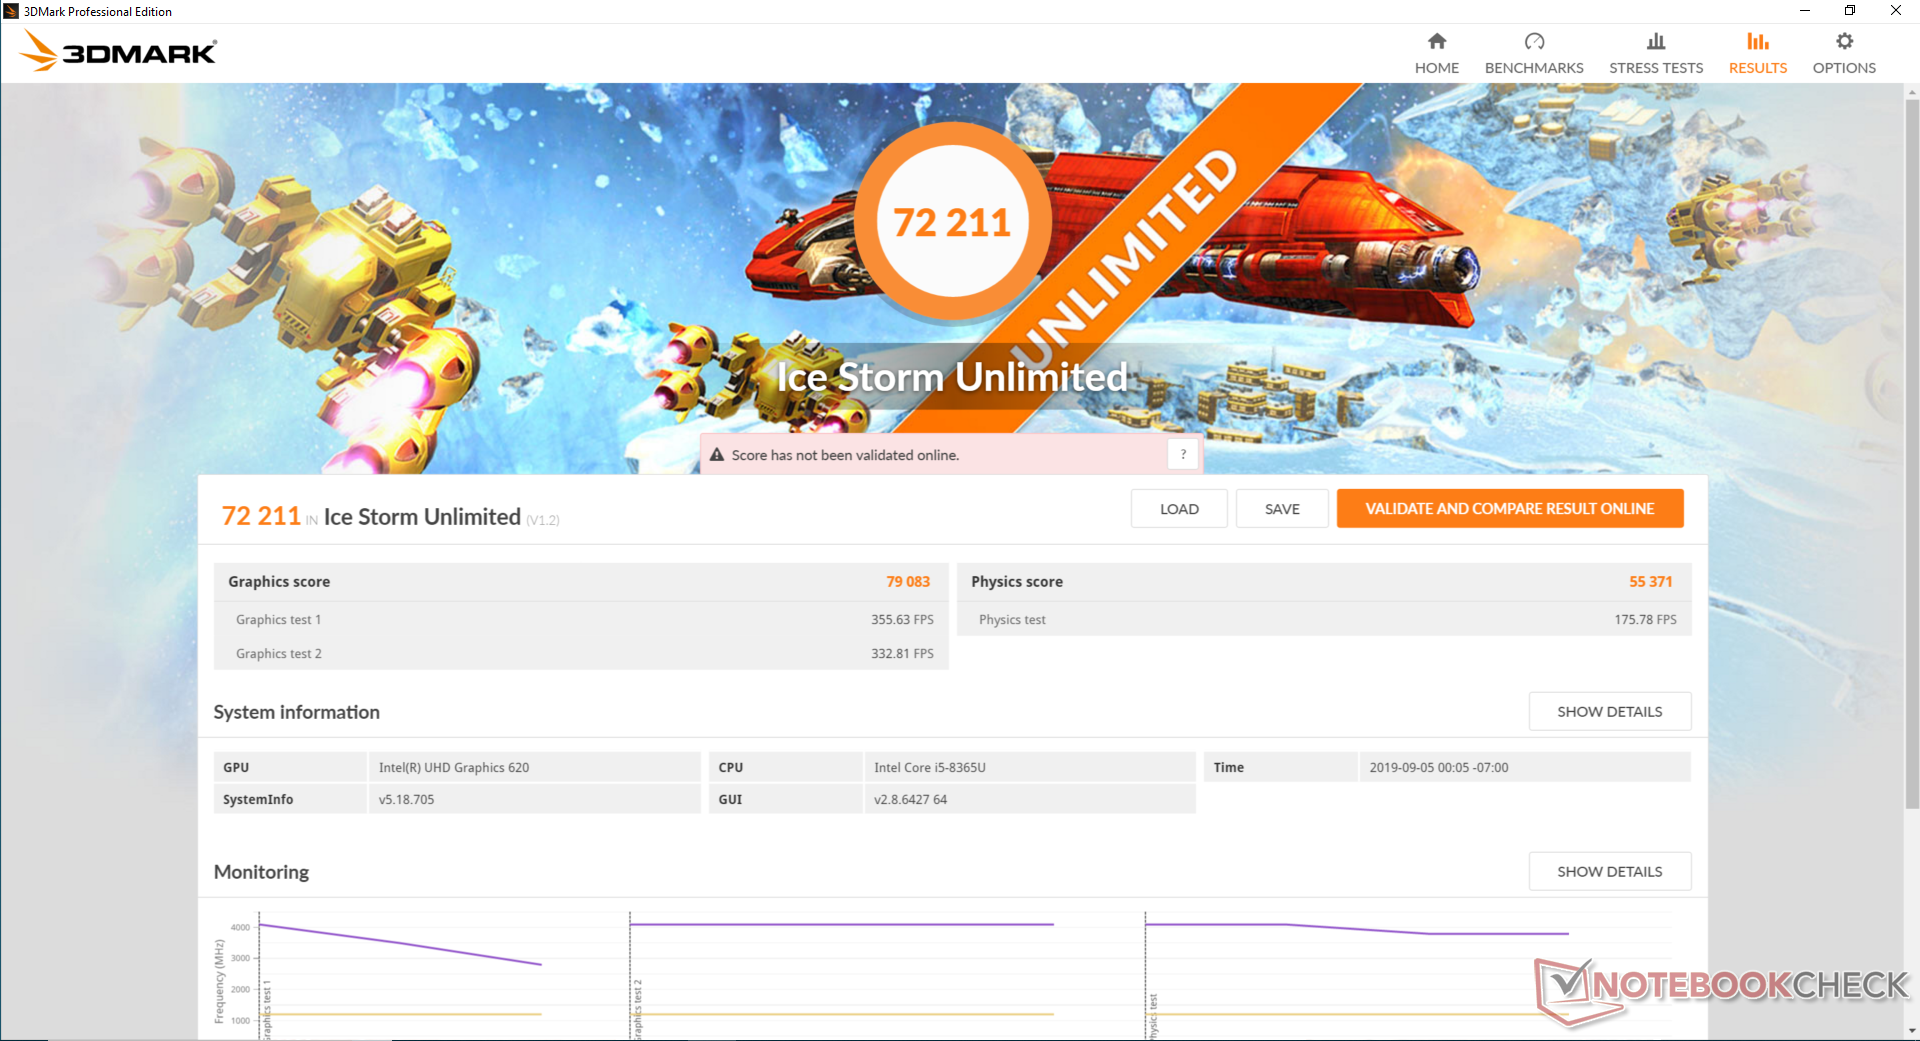Click the SAVE button
Screen dimensions: 1920x1041
[1282, 508]
